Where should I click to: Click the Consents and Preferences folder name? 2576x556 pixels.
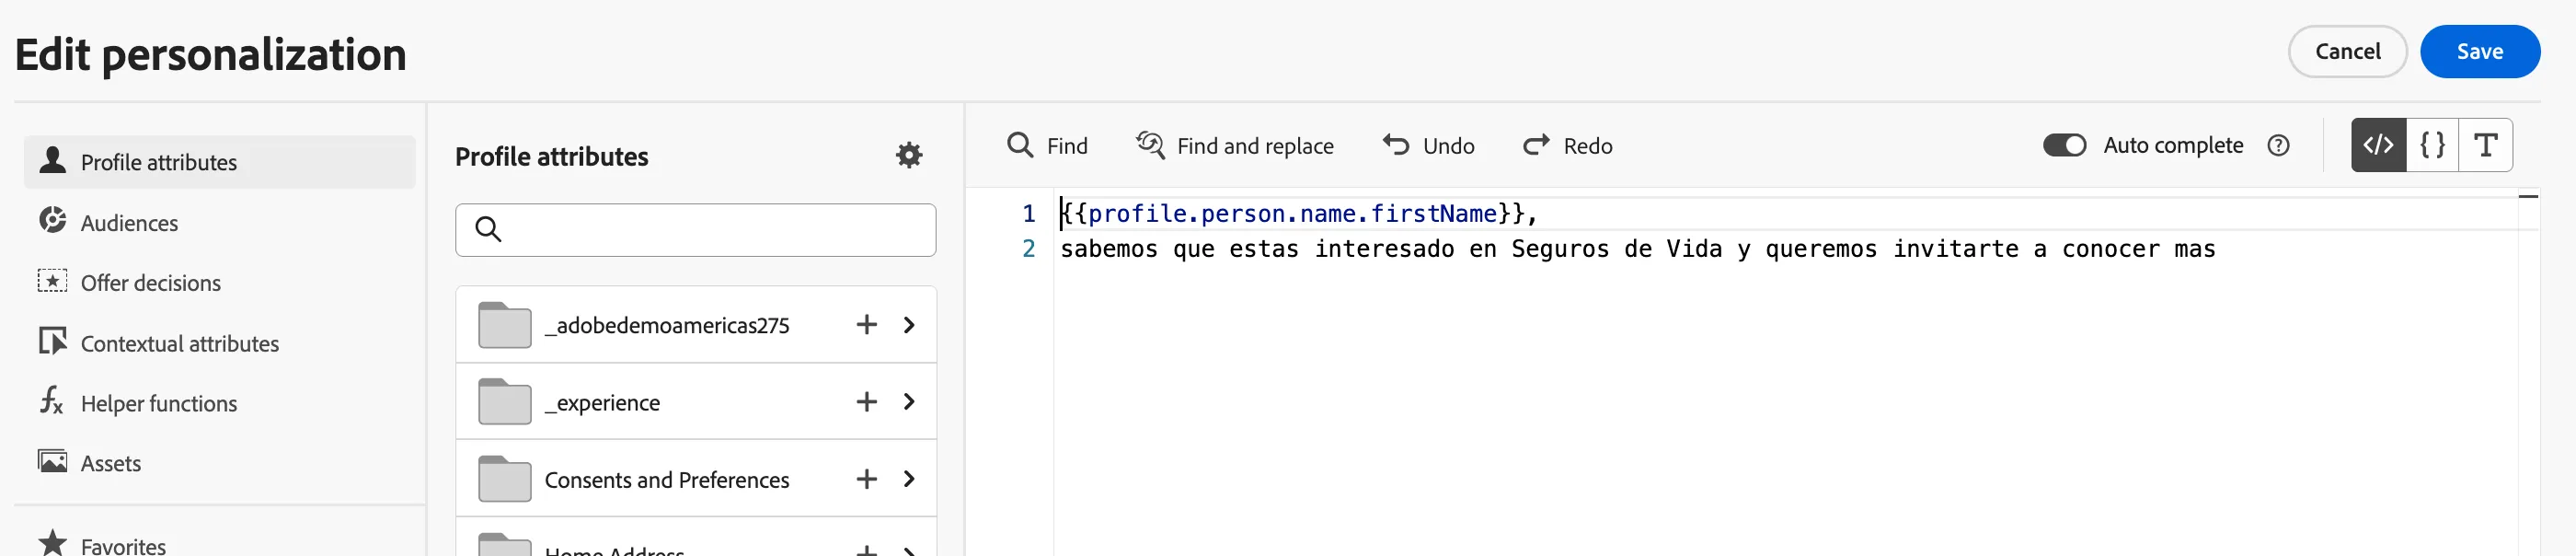point(667,479)
